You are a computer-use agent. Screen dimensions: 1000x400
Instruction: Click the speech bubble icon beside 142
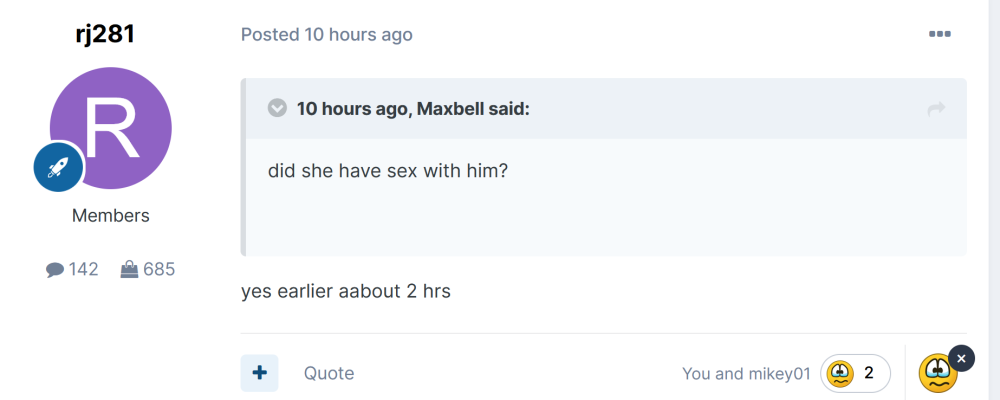55,269
